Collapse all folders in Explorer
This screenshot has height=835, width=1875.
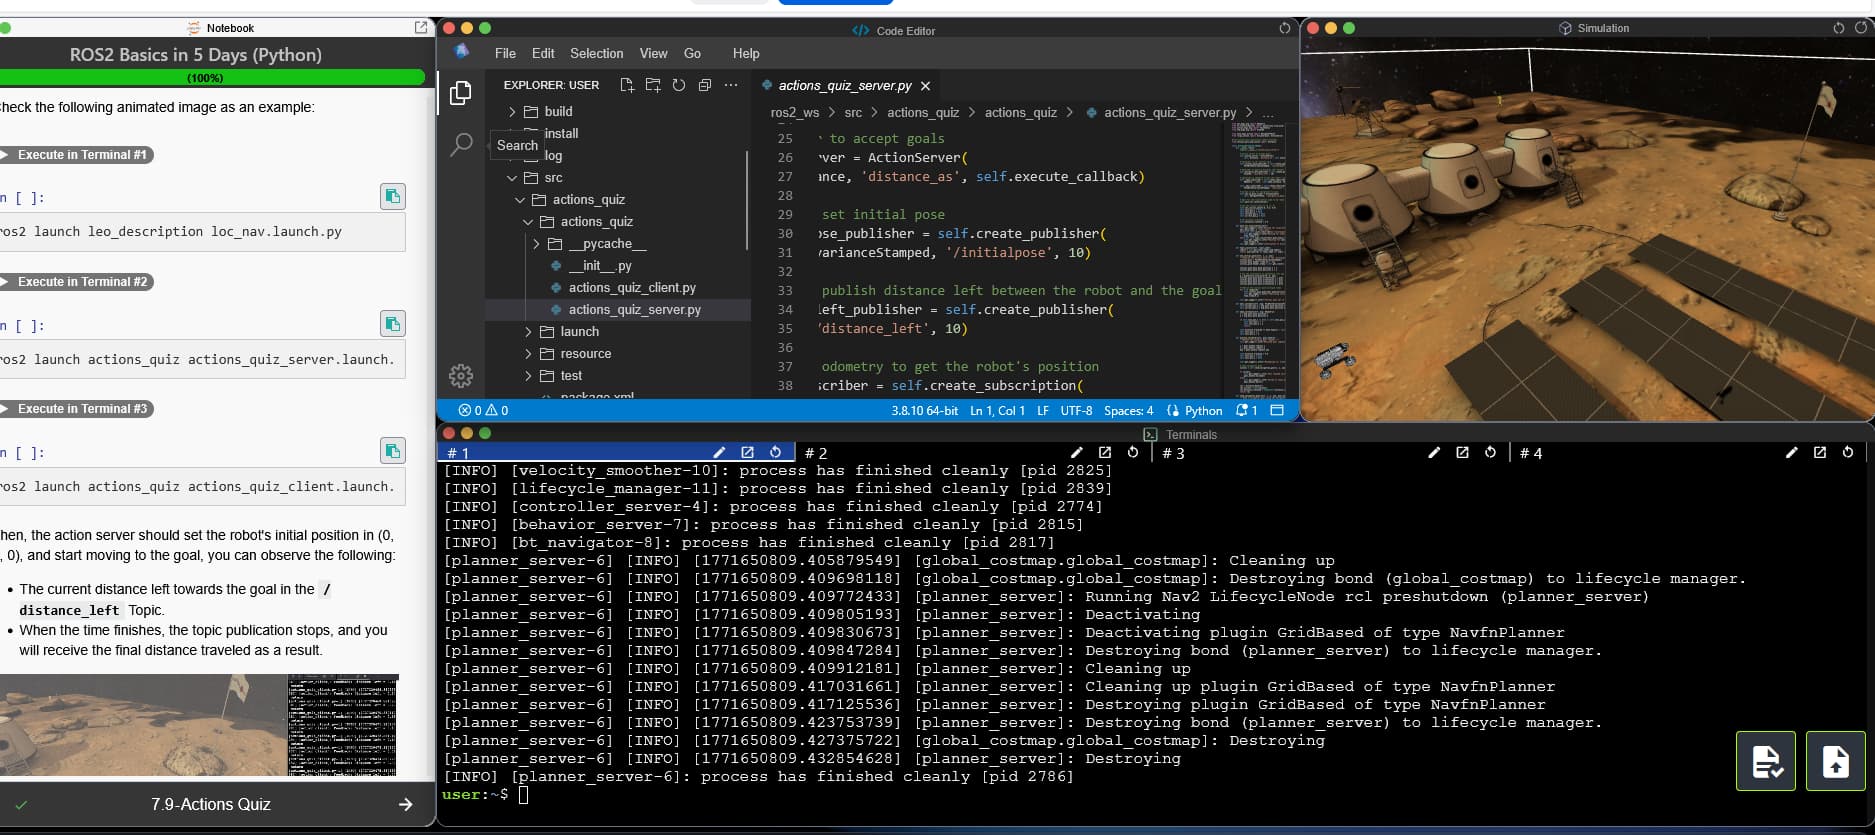point(705,85)
